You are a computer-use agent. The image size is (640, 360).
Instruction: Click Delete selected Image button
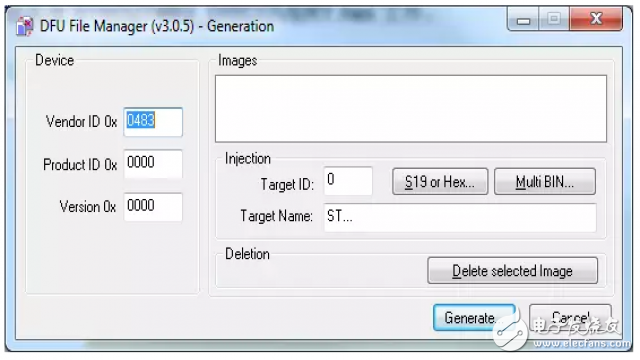[x=513, y=271]
